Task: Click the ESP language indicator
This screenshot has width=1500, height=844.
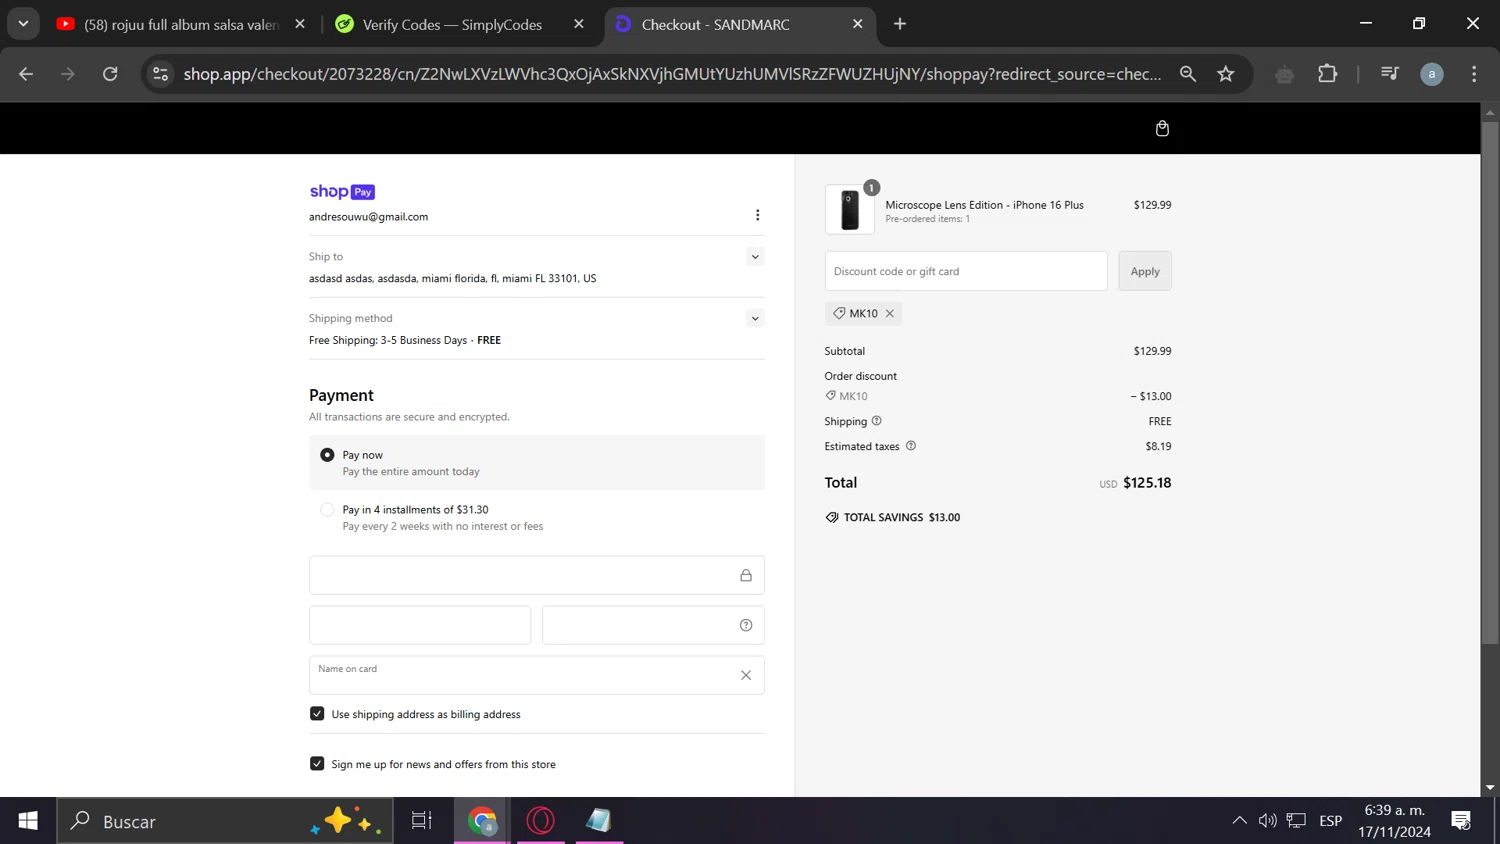Action: tap(1330, 821)
